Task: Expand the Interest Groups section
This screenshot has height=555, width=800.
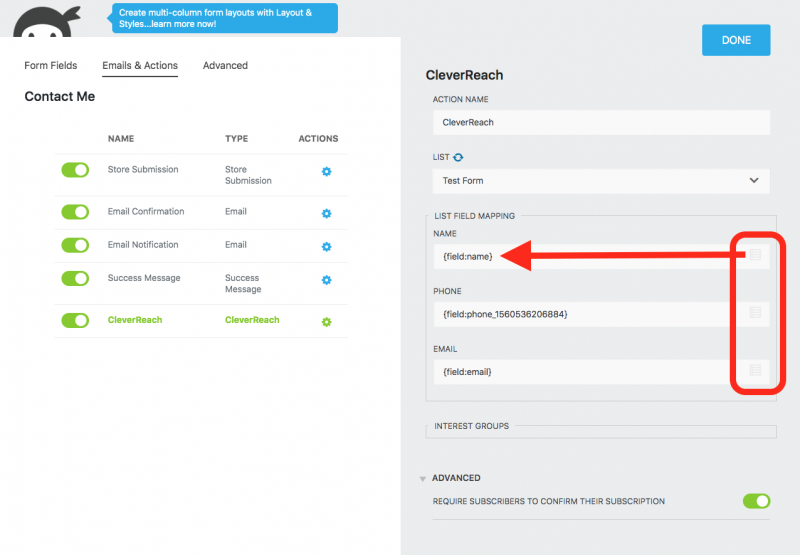Action: tap(472, 426)
